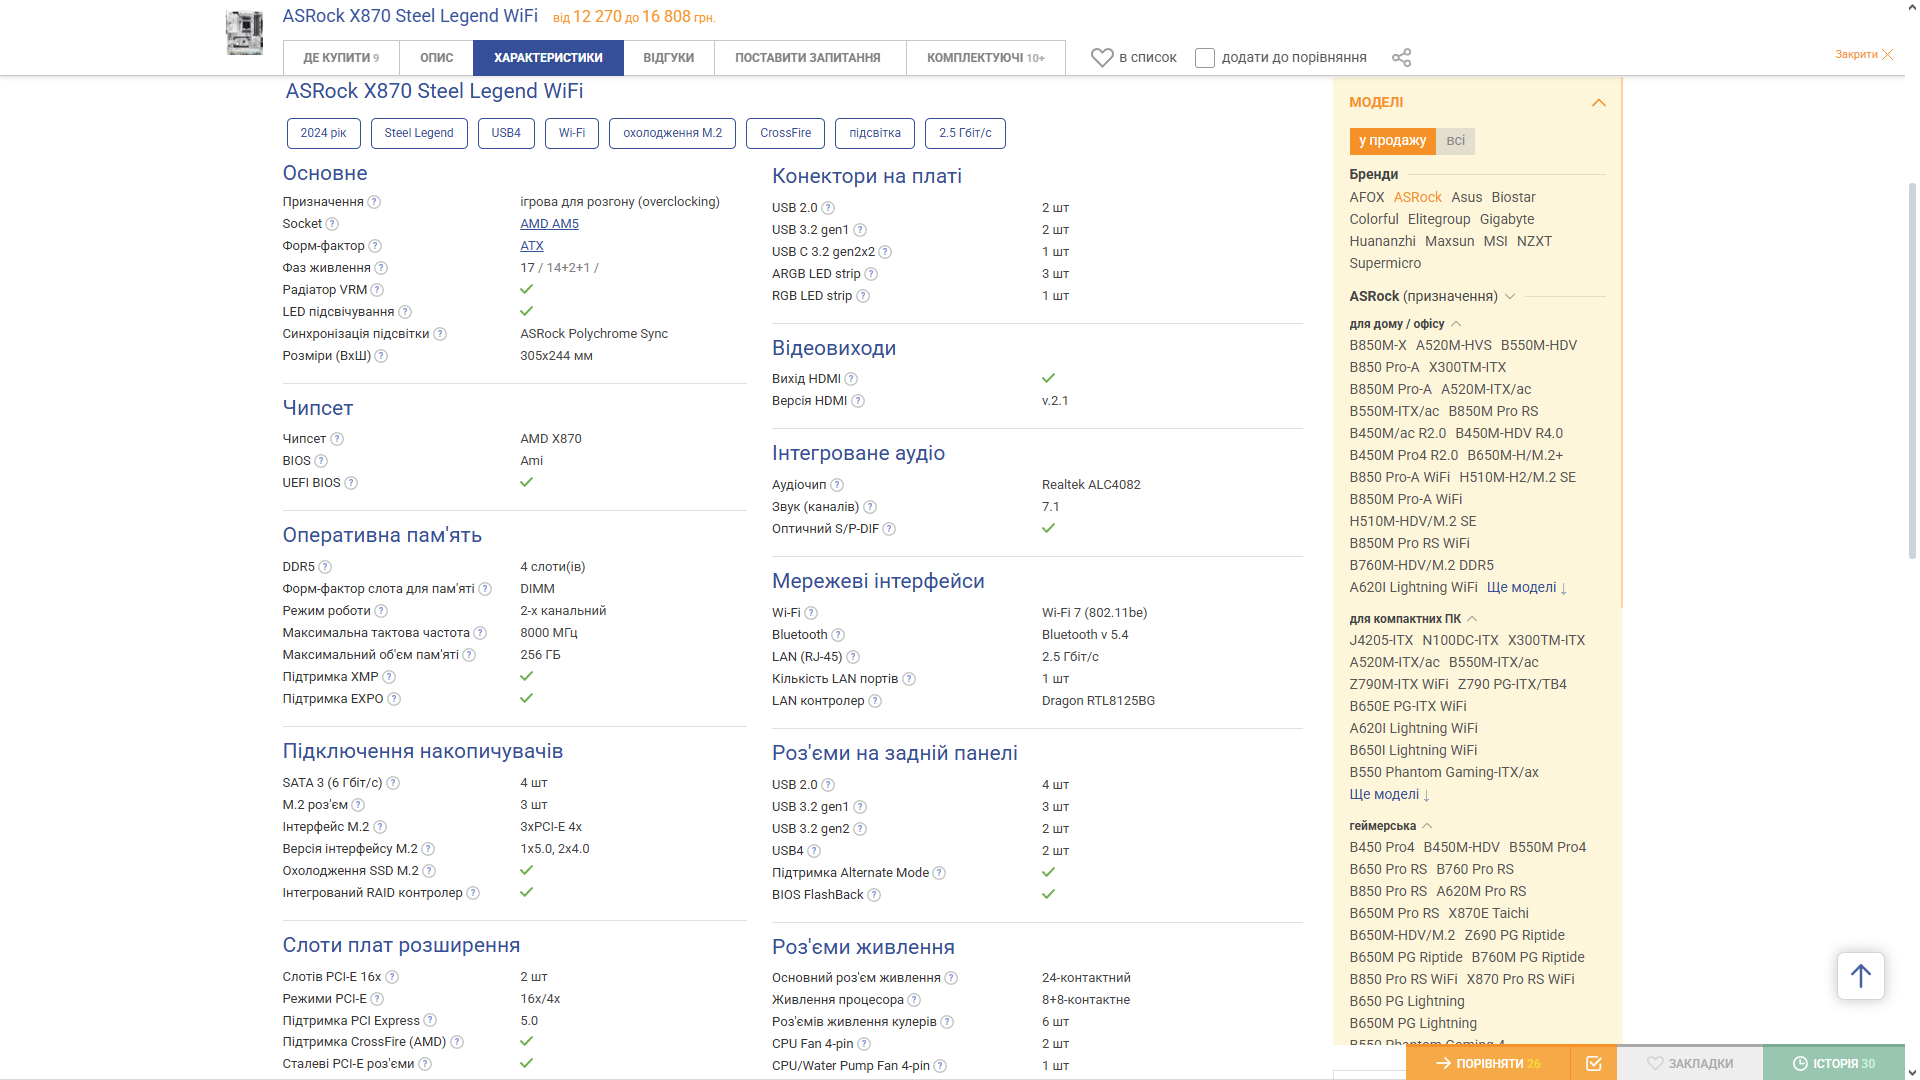1920x1080 pixels.
Task: Click the close X icon next to Закрити
Action: (x=1887, y=54)
